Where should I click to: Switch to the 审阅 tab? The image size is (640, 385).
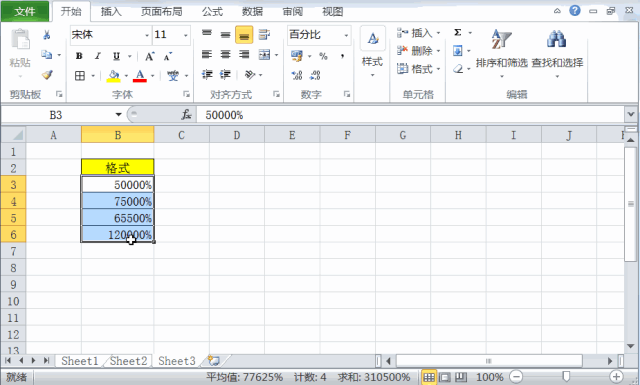coord(293,12)
